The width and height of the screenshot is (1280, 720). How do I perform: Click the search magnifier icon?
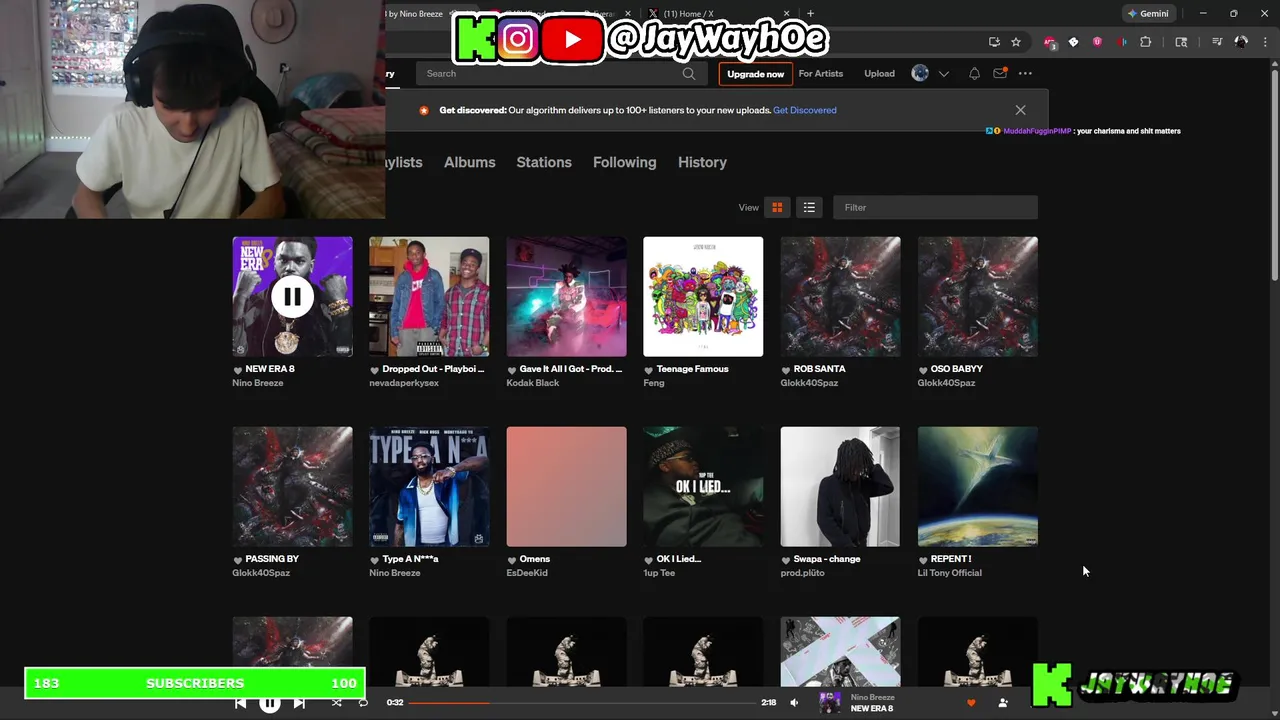[x=689, y=73]
